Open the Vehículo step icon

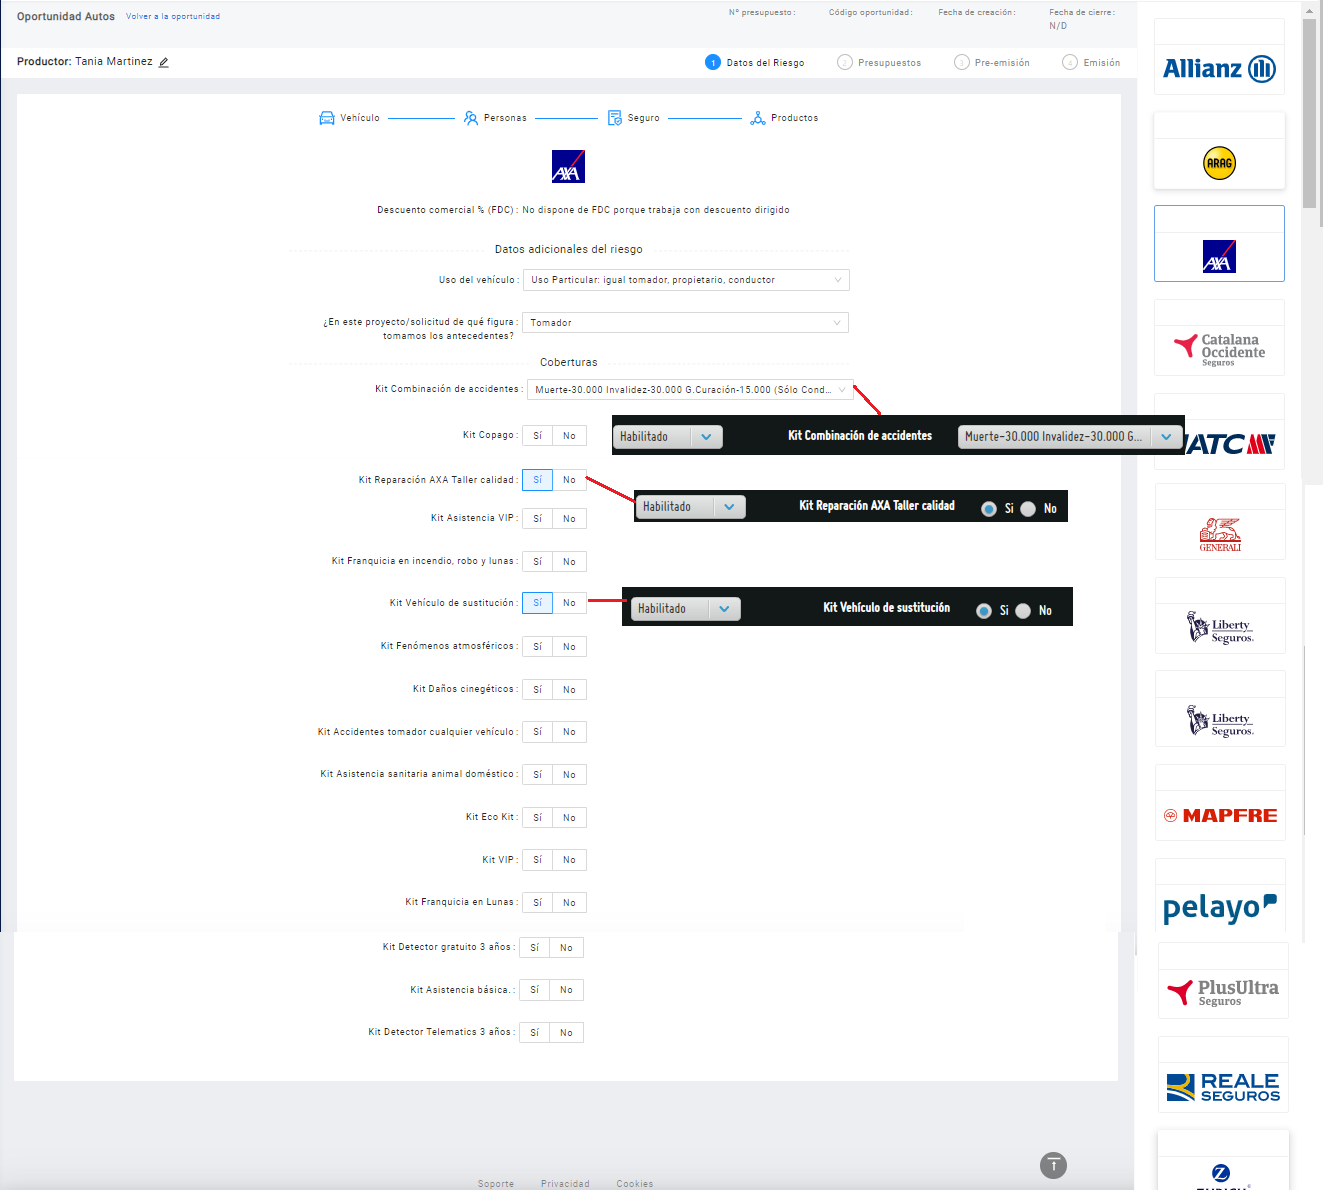[327, 118]
